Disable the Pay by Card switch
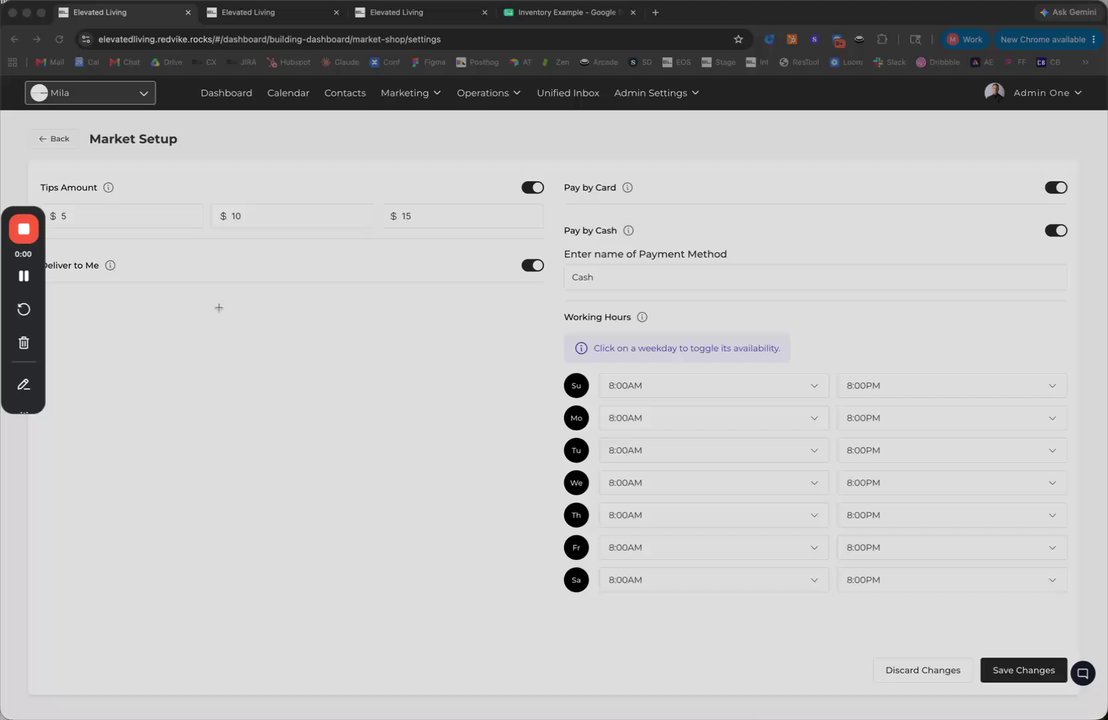Image resolution: width=1108 pixels, height=720 pixels. (1056, 187)
